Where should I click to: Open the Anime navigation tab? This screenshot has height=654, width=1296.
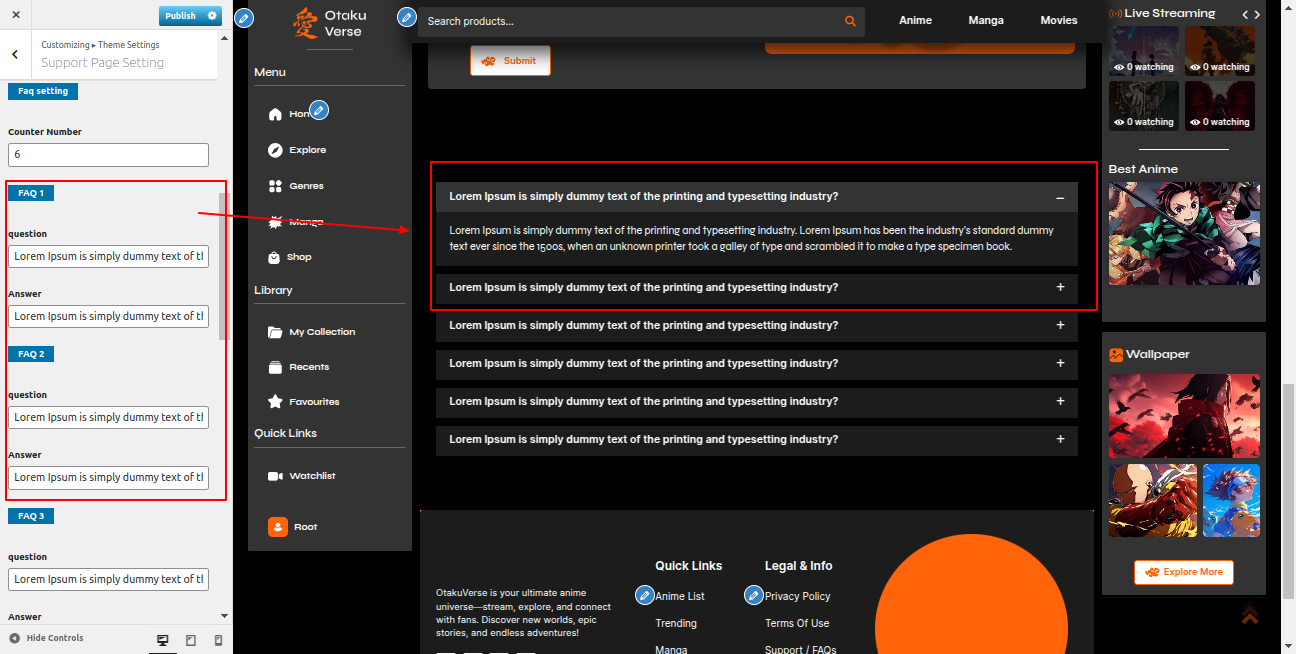[x=915, y=20]
